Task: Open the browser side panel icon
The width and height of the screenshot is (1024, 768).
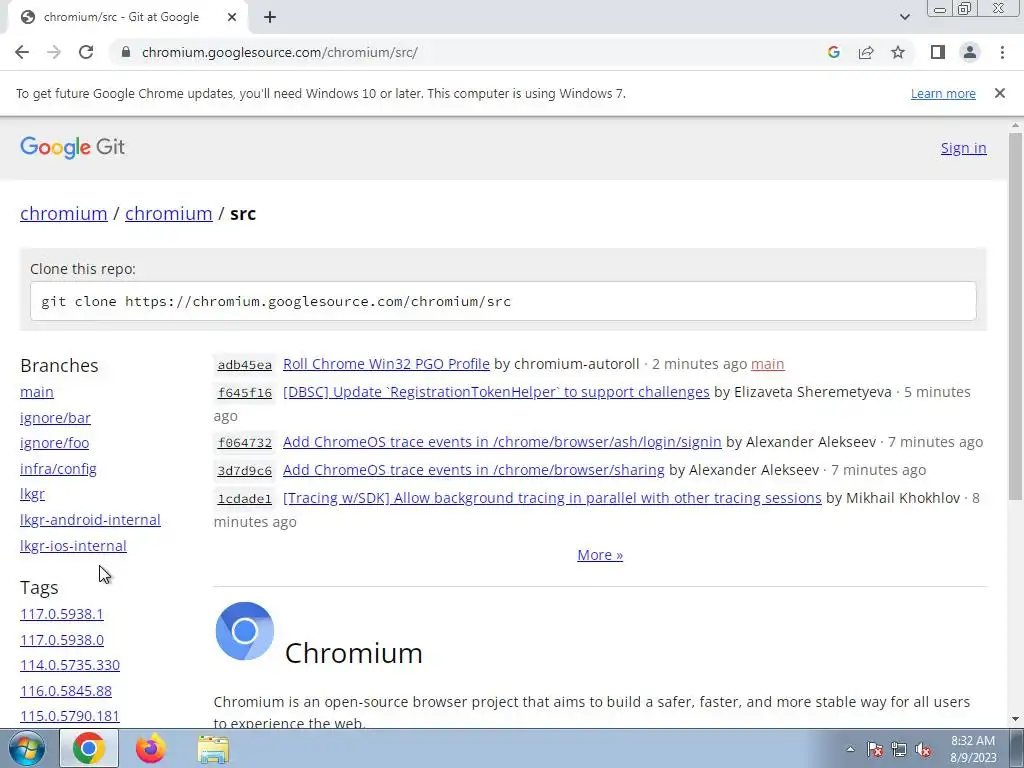Action: [x=938, y=52]
